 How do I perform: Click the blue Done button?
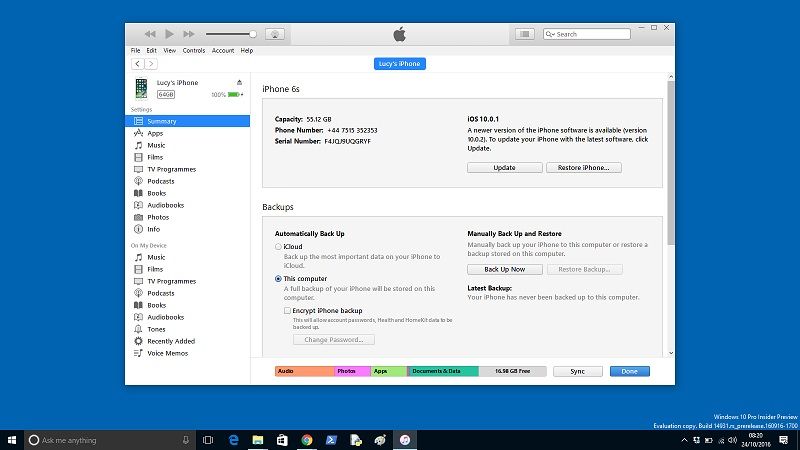click(x=630, y=371)
